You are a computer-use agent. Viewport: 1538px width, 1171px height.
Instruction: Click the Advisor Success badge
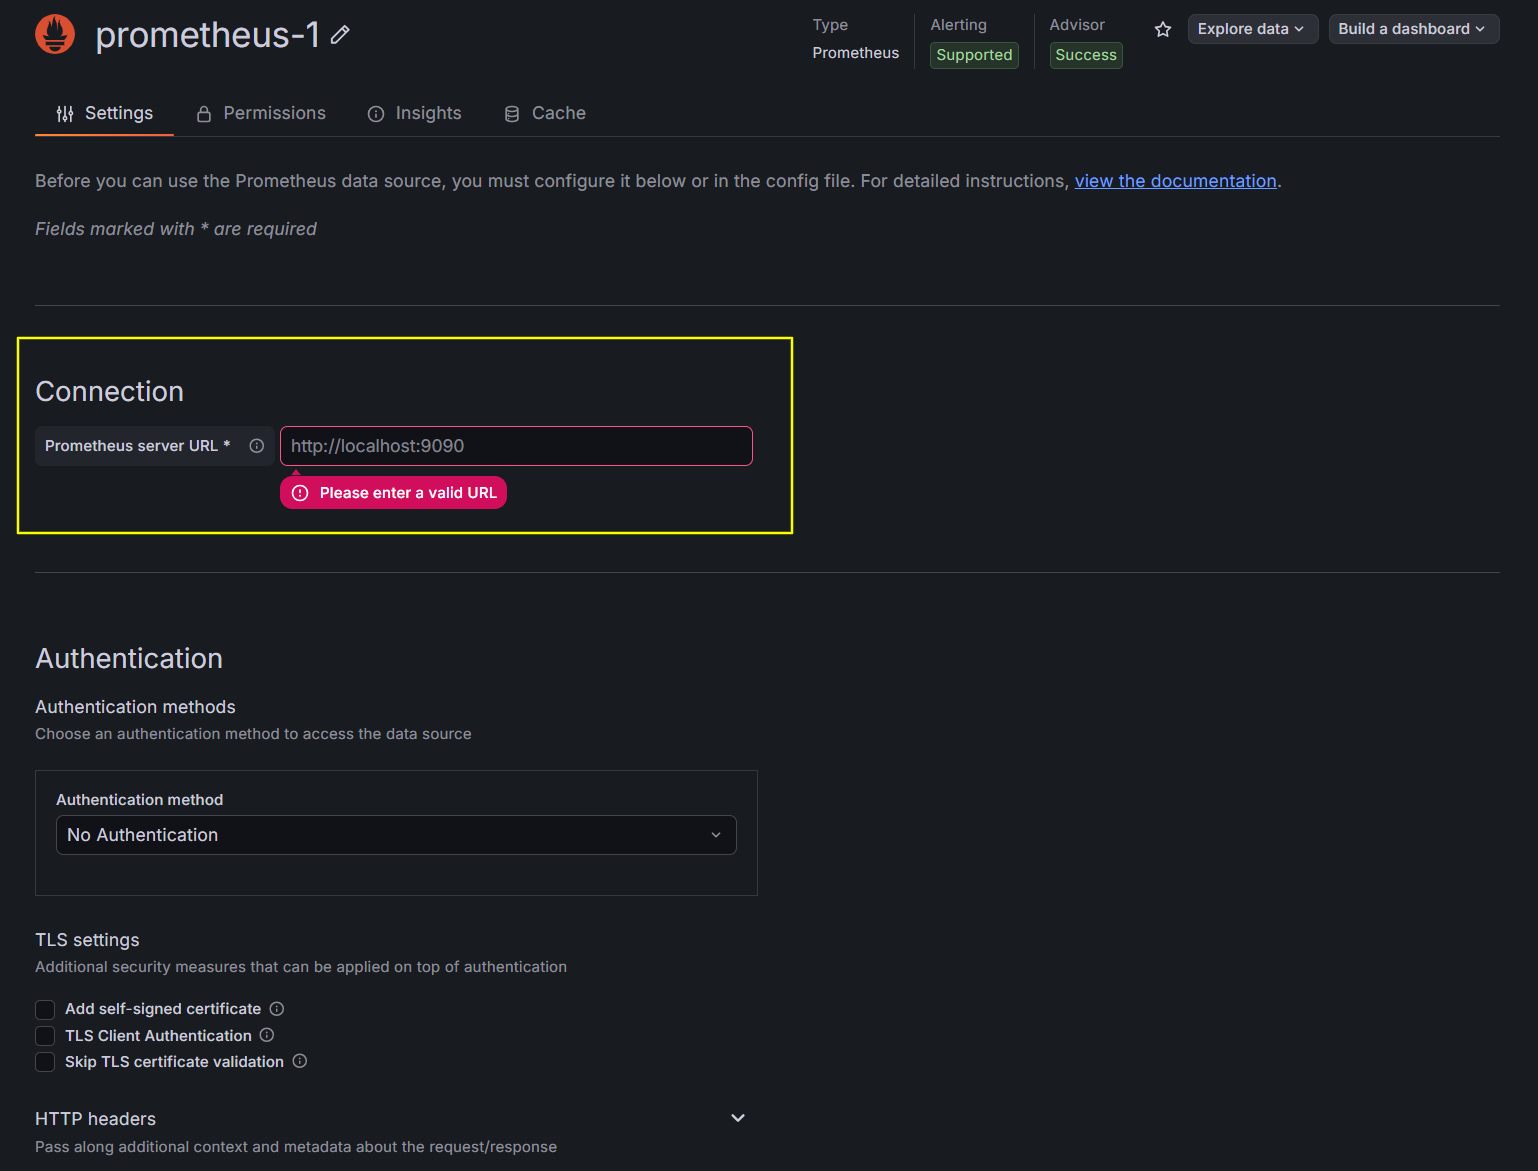point(1086,55)
